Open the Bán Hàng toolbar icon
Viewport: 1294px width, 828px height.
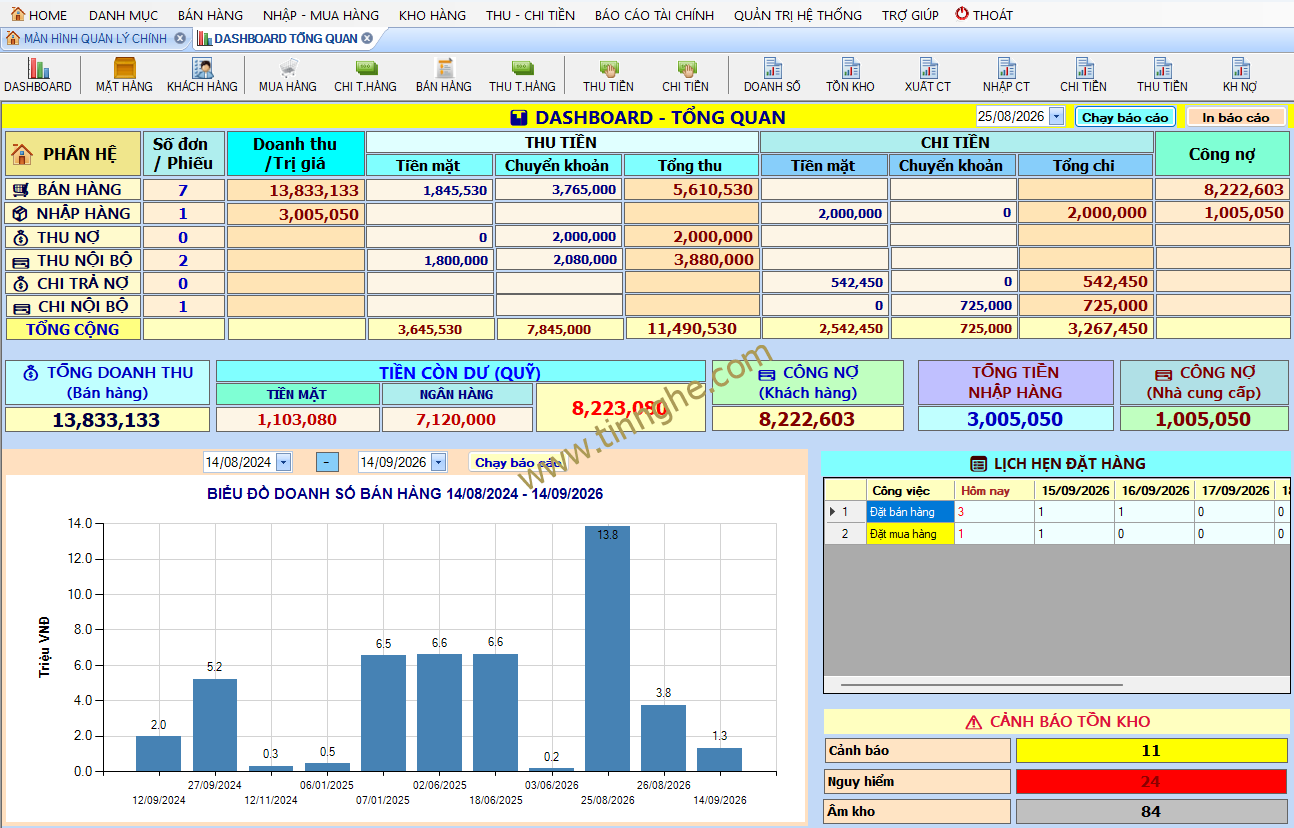(x=444, y=75)
